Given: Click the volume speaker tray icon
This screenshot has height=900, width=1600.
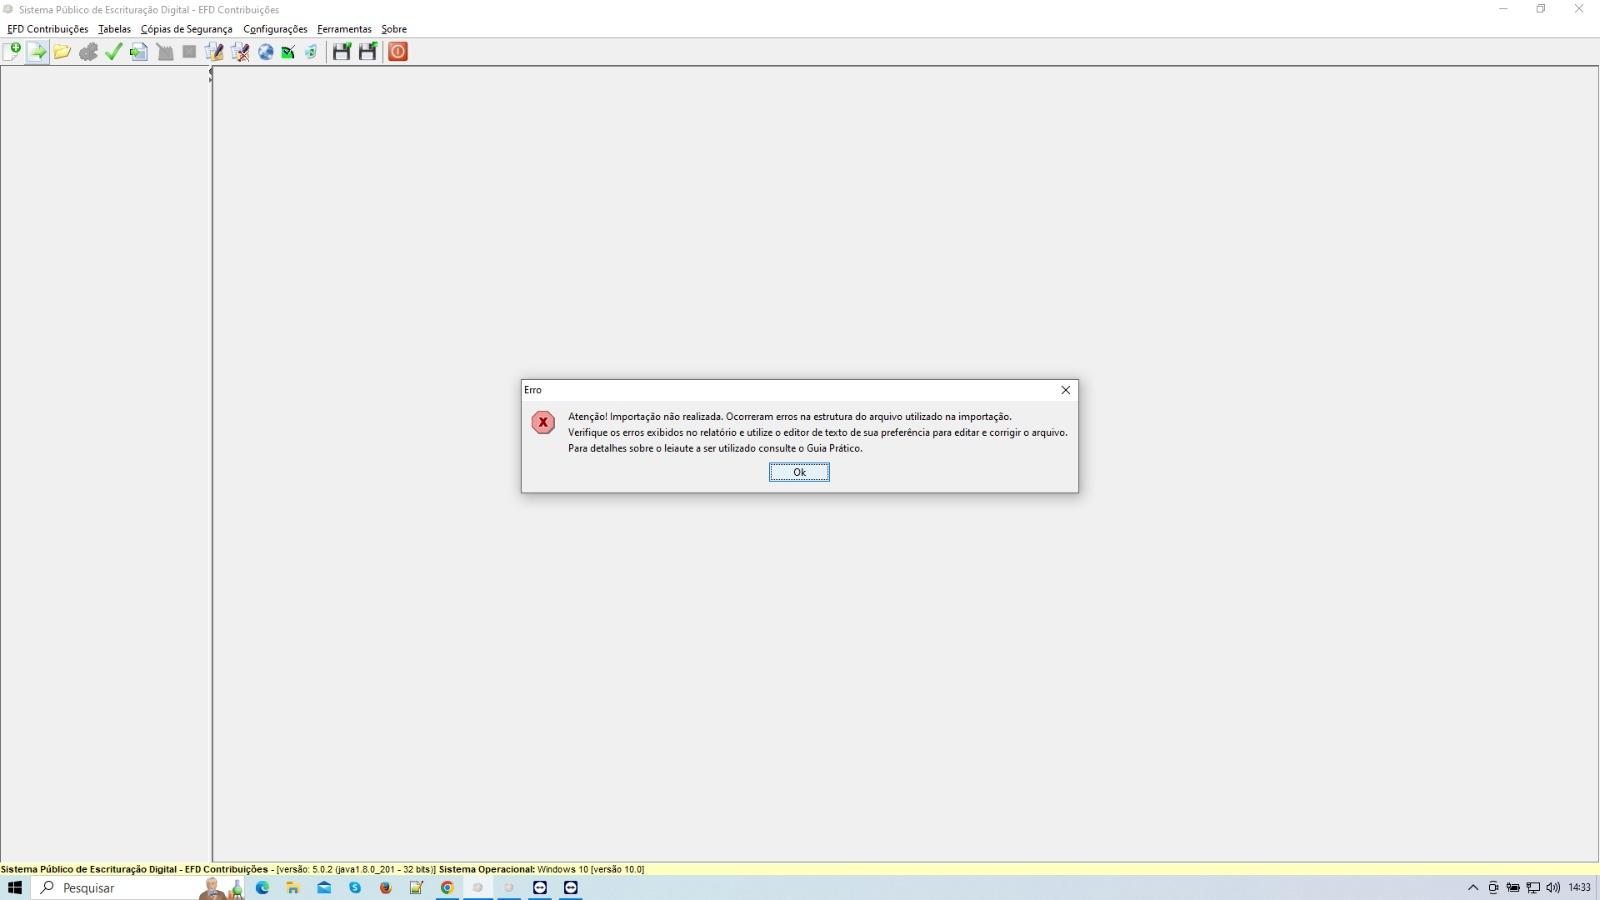Looking at the screenshot, I should coord(1553,888).
